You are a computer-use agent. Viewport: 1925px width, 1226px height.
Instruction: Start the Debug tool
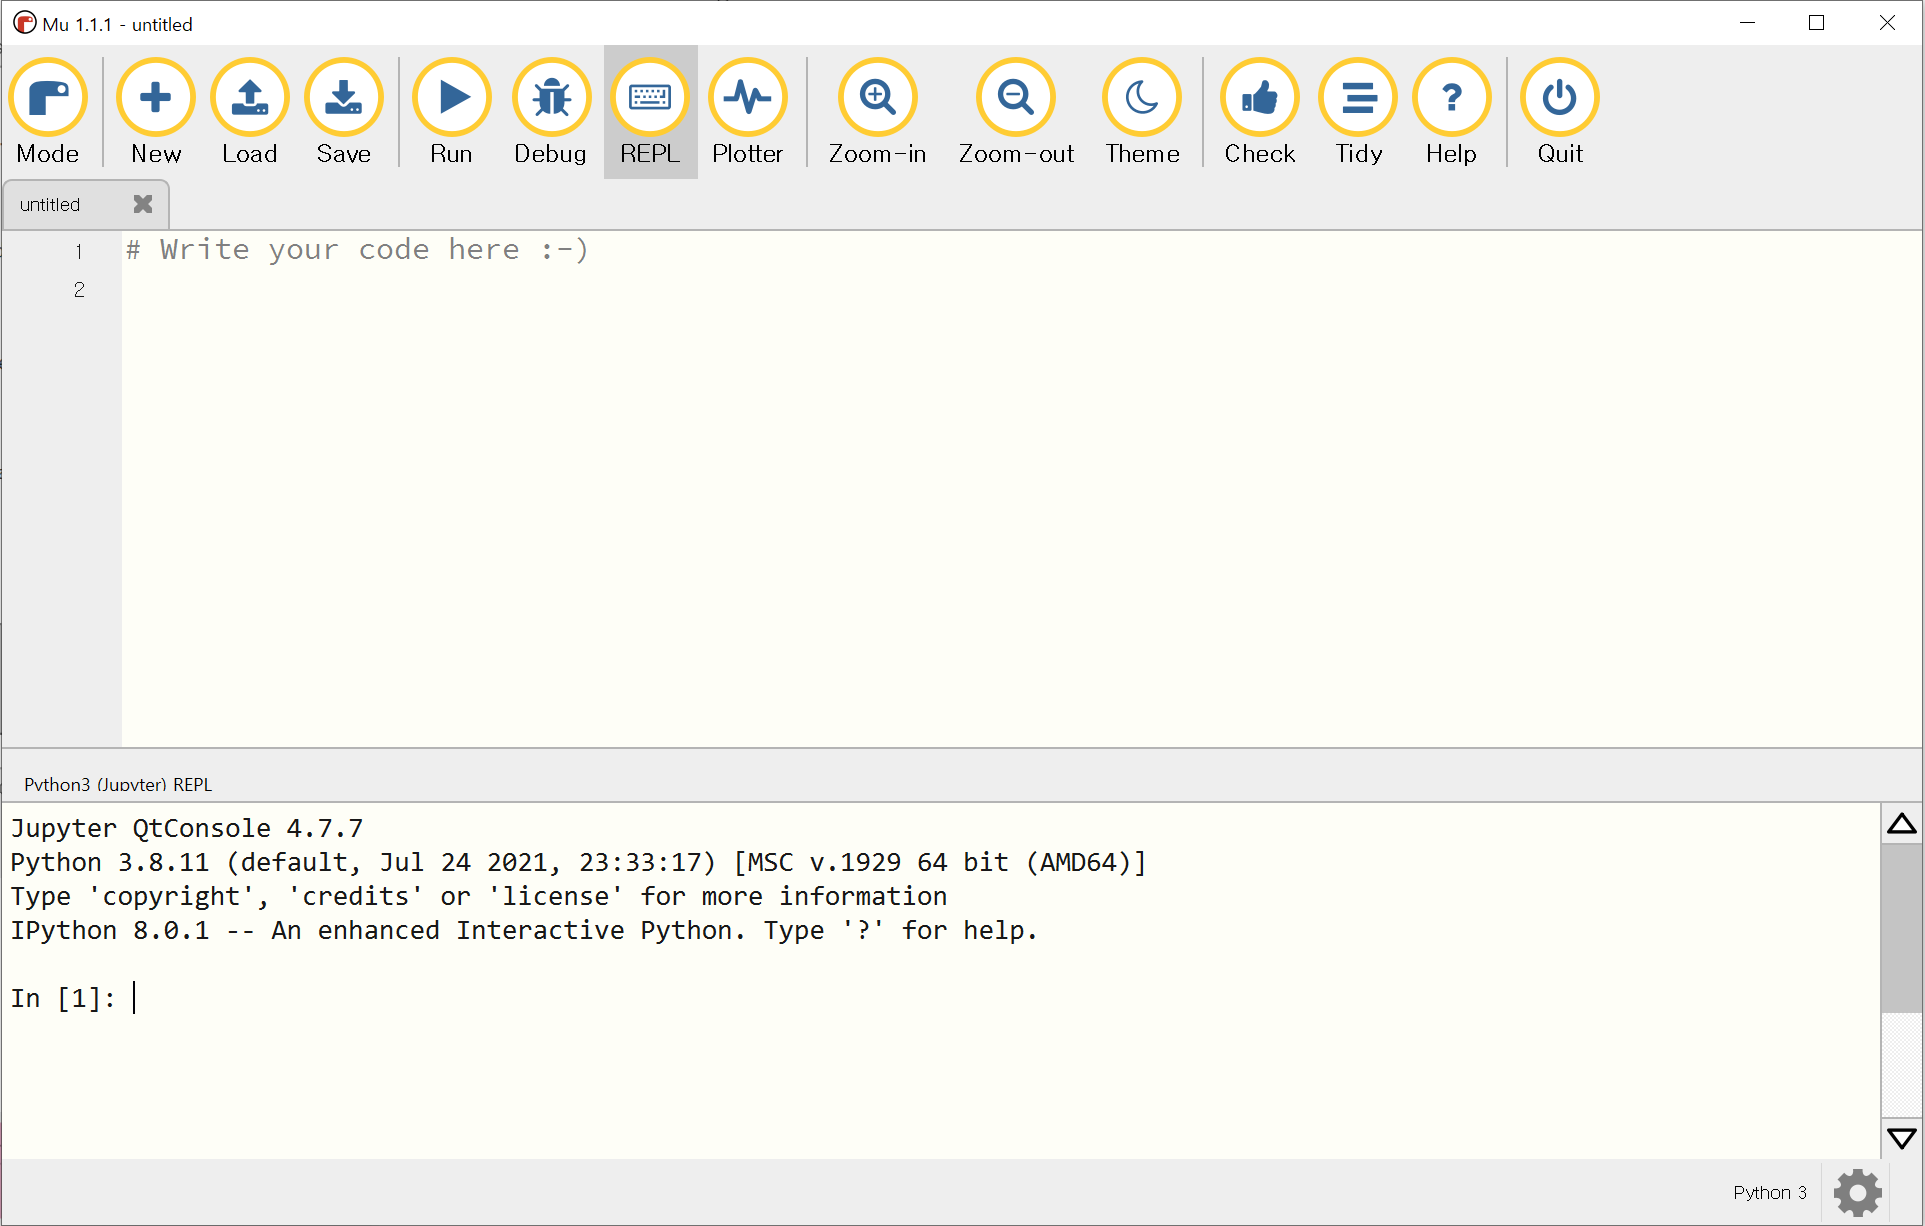(x=551, y=98)
